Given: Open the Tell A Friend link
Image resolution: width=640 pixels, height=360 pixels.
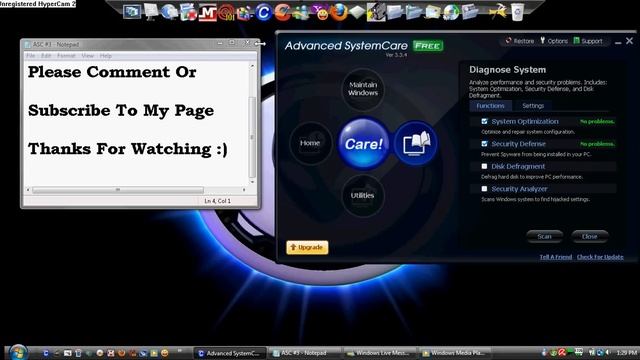Looking at the screenshot, I should [x=556, y=257].
